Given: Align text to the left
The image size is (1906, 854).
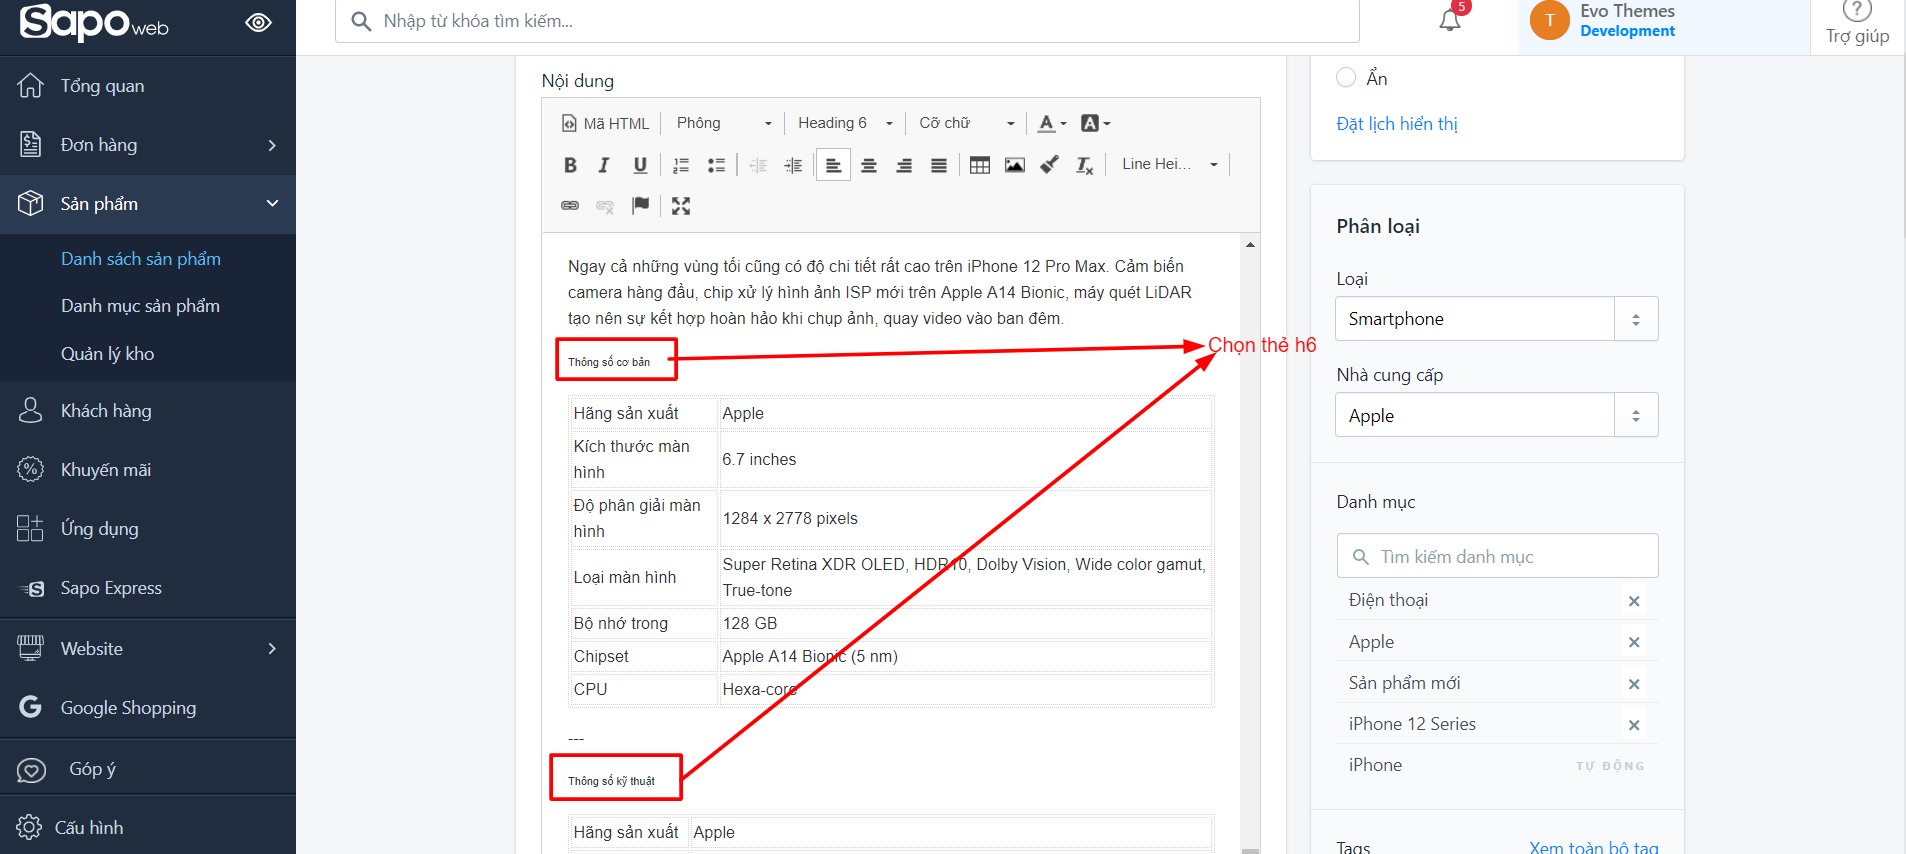Looking at the screenshot, I should (x=833, y=165).
